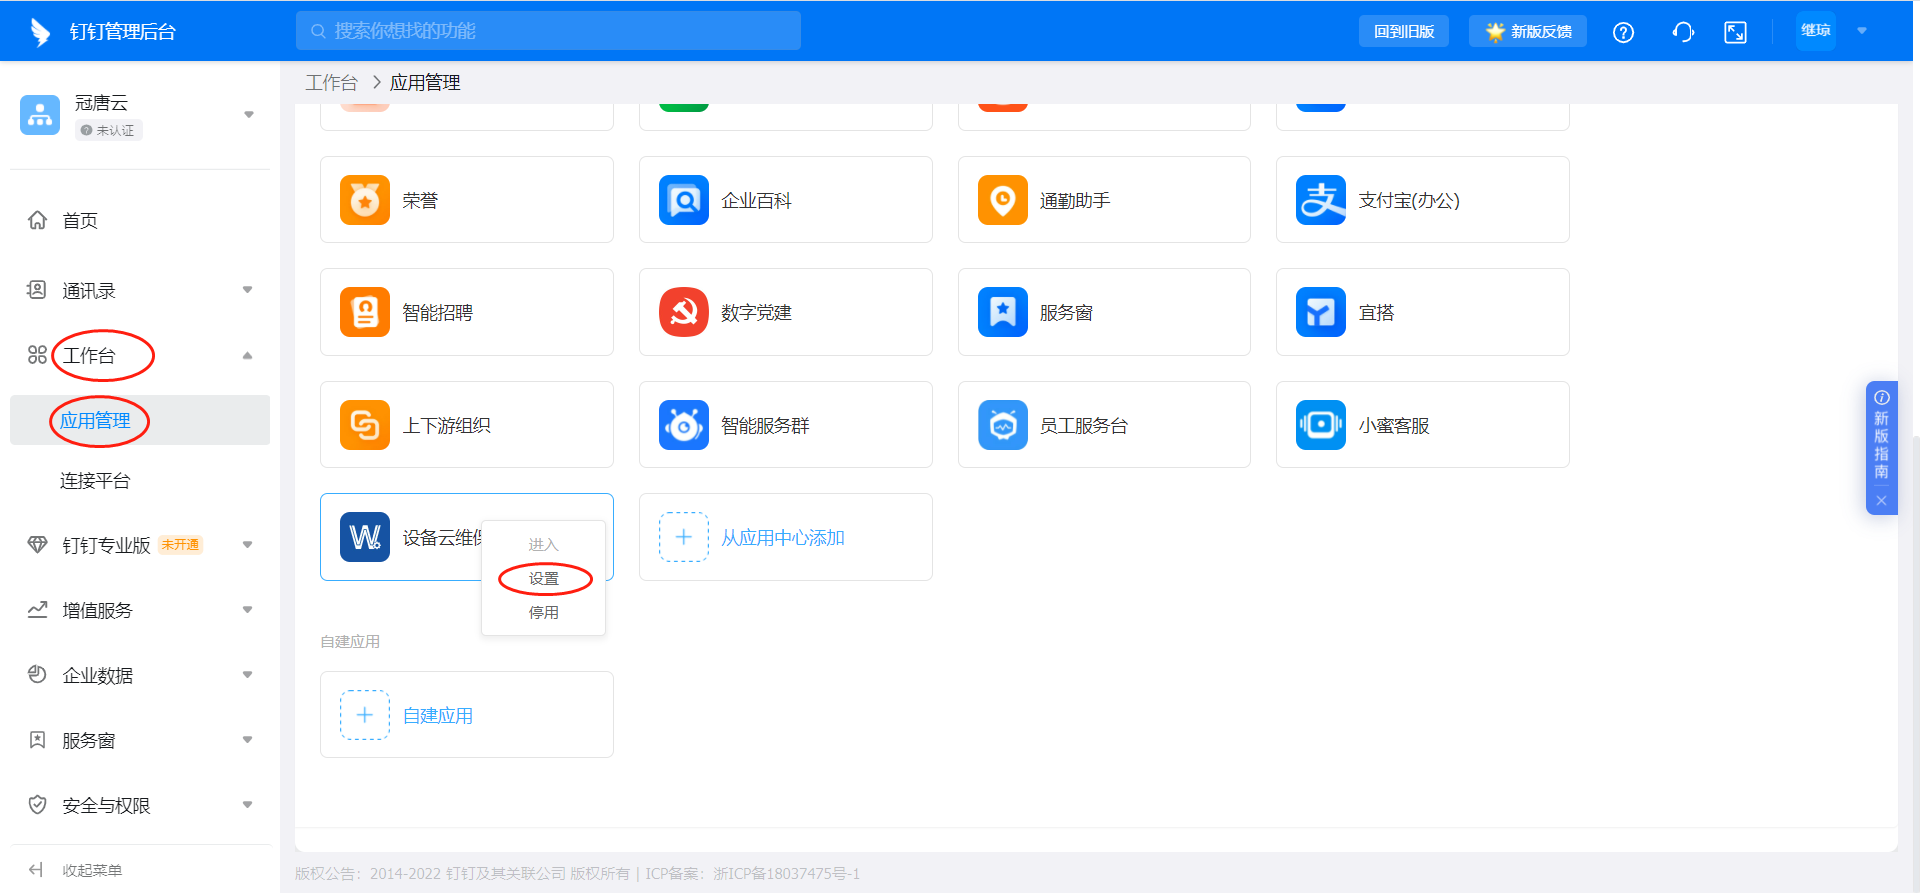Click 工作台 in the breadcrumb
The image size is (1920, 893).
(332, 83)
